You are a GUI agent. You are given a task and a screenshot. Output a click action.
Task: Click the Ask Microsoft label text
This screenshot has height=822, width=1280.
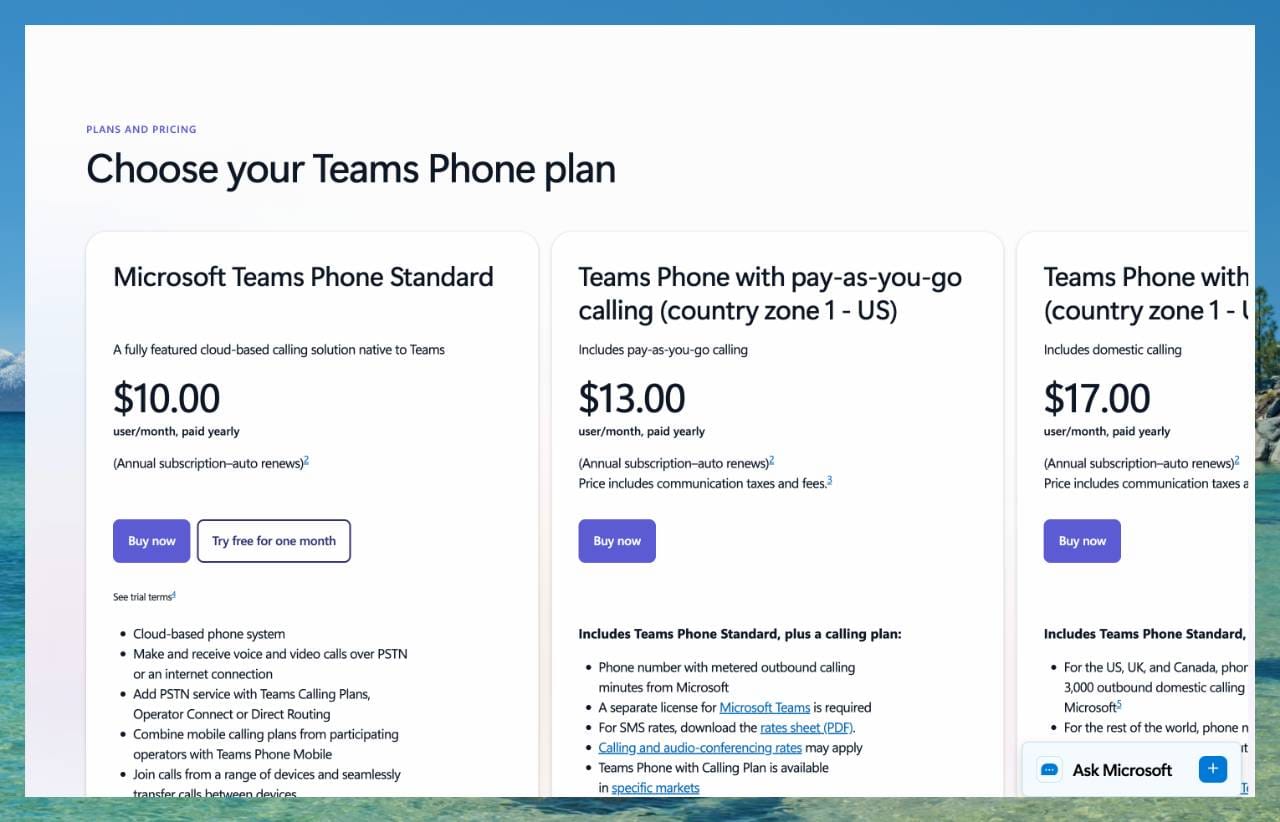[x=1122, y=770]
